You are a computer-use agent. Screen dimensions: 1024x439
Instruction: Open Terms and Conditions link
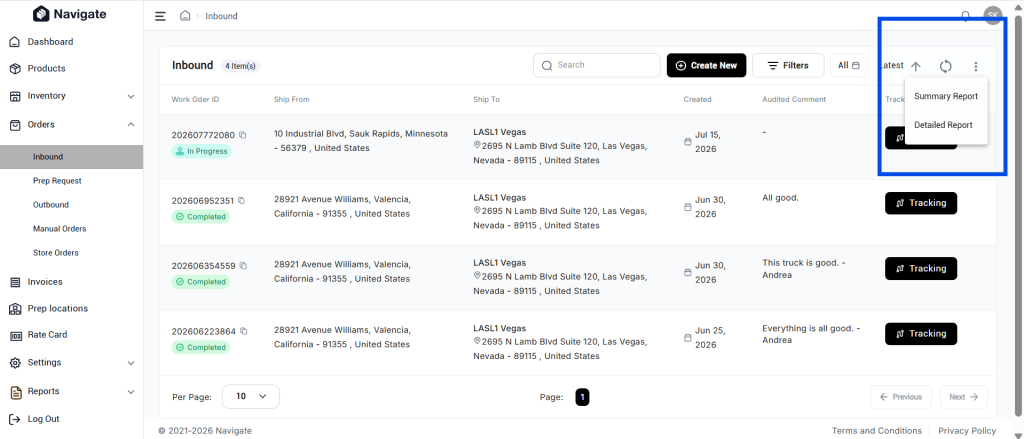point(876,431)
